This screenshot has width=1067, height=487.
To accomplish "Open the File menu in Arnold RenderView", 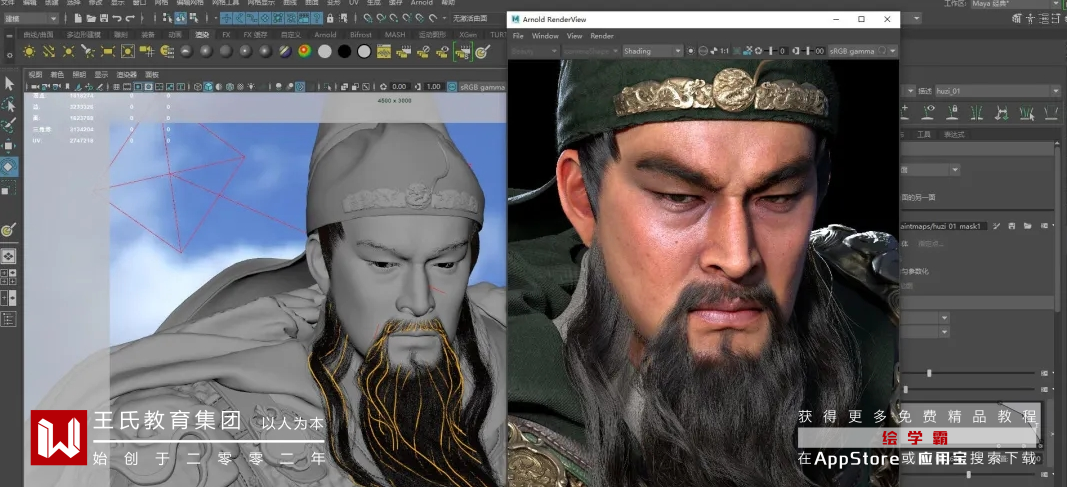I will [x=518, y=36].
